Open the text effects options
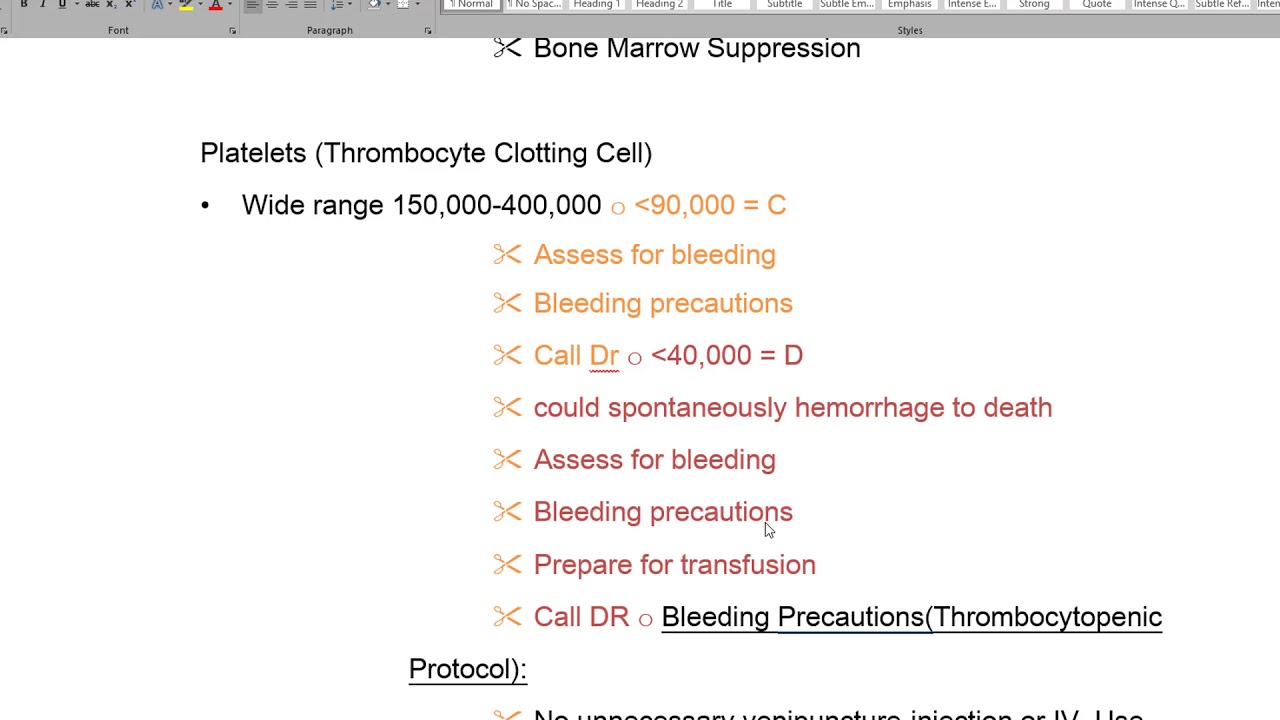 157,5
